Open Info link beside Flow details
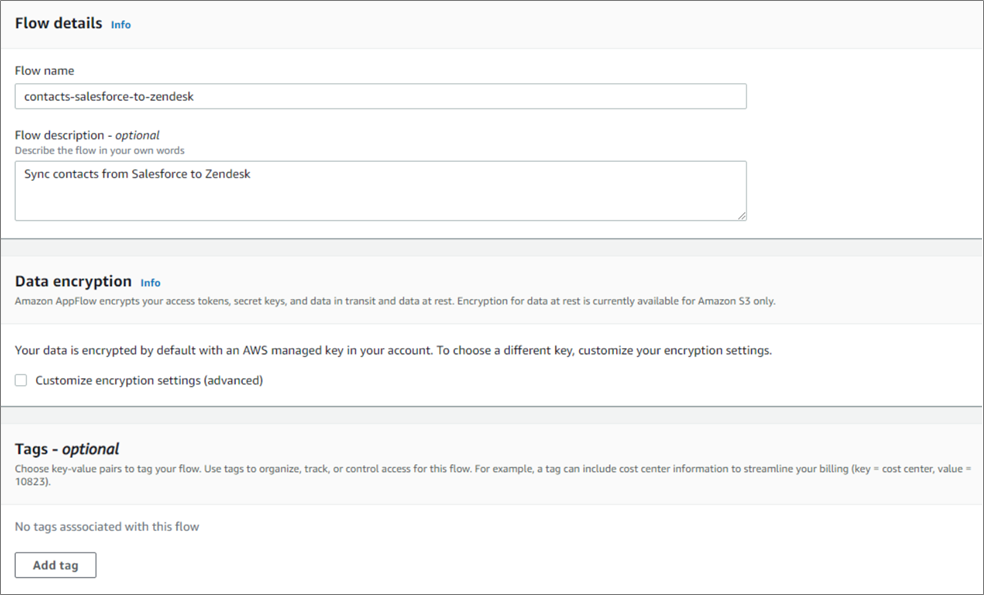This screenshot has width=984, height=595. pyautogui.click(x=120, y=24)
